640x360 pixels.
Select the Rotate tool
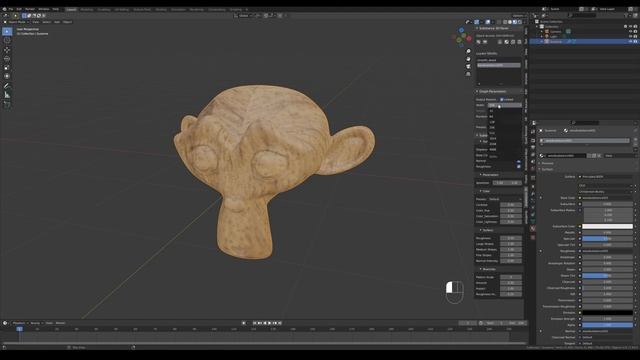(x=7, y=59)
